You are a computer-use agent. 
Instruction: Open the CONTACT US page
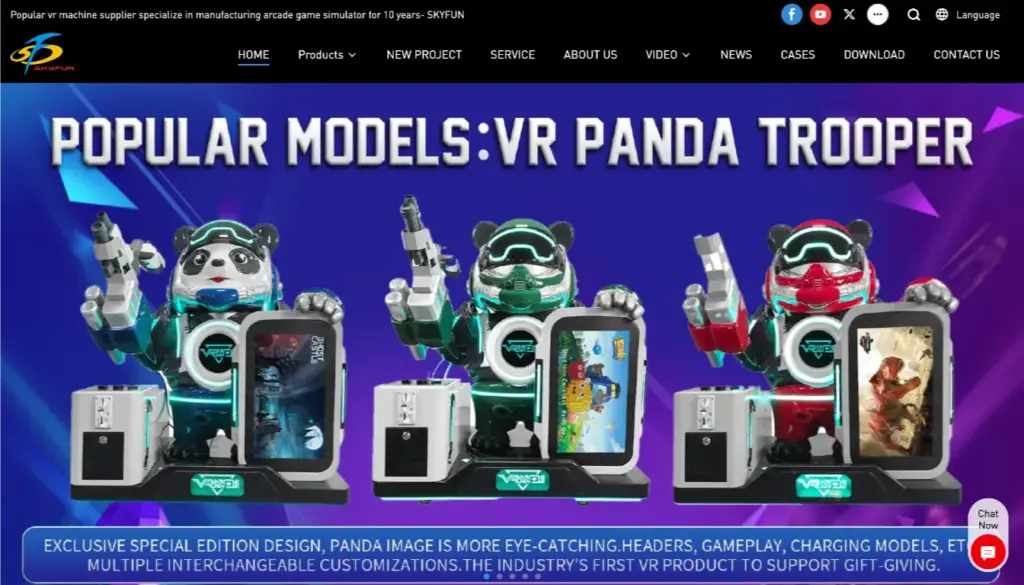tap(967, 55)
